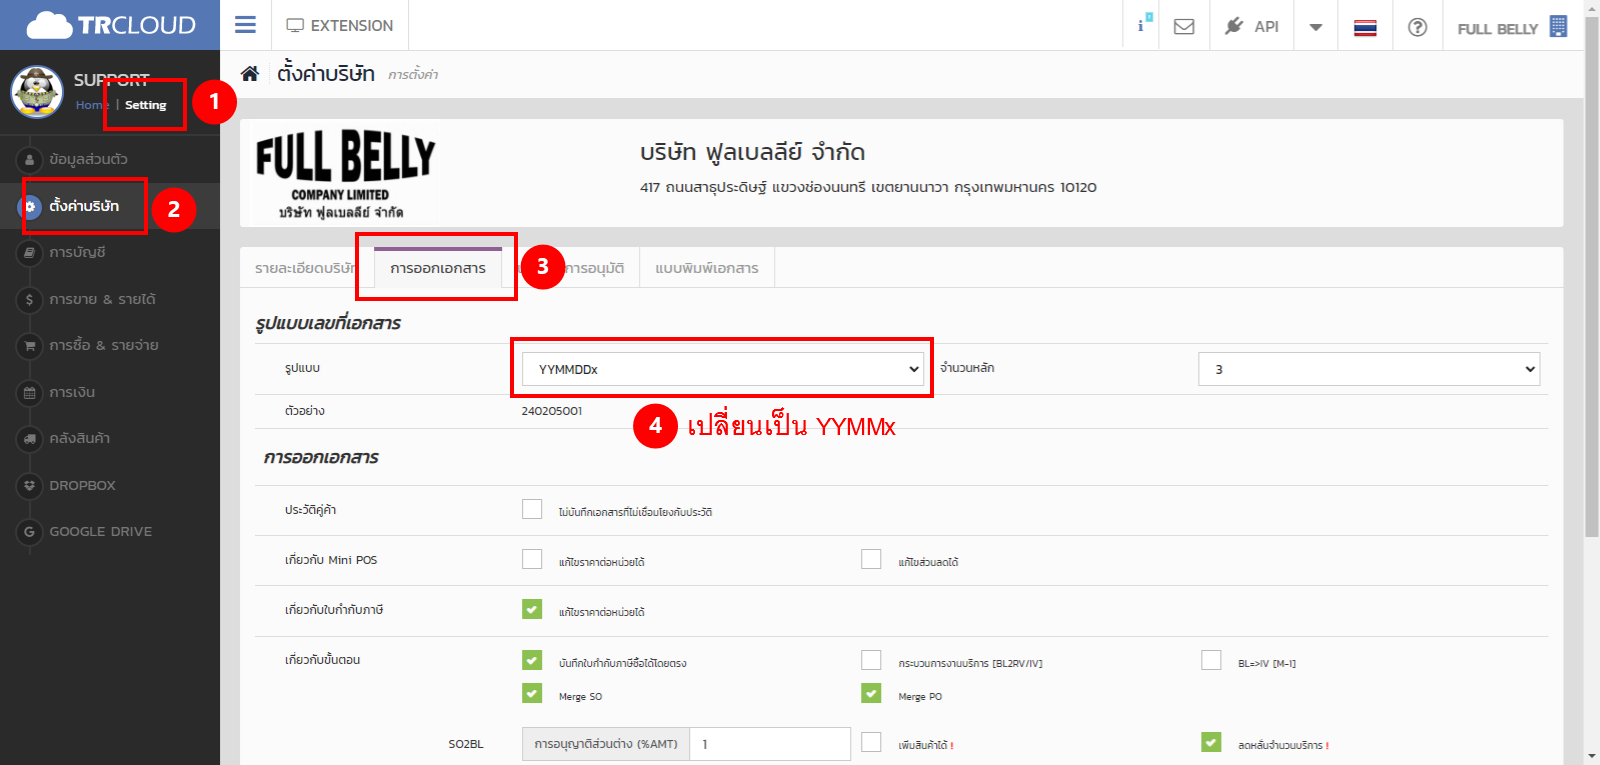The image size is (1600, 765).
Task: Toggle the hamburger sidebar menu
Action: [x=245, y=25]
